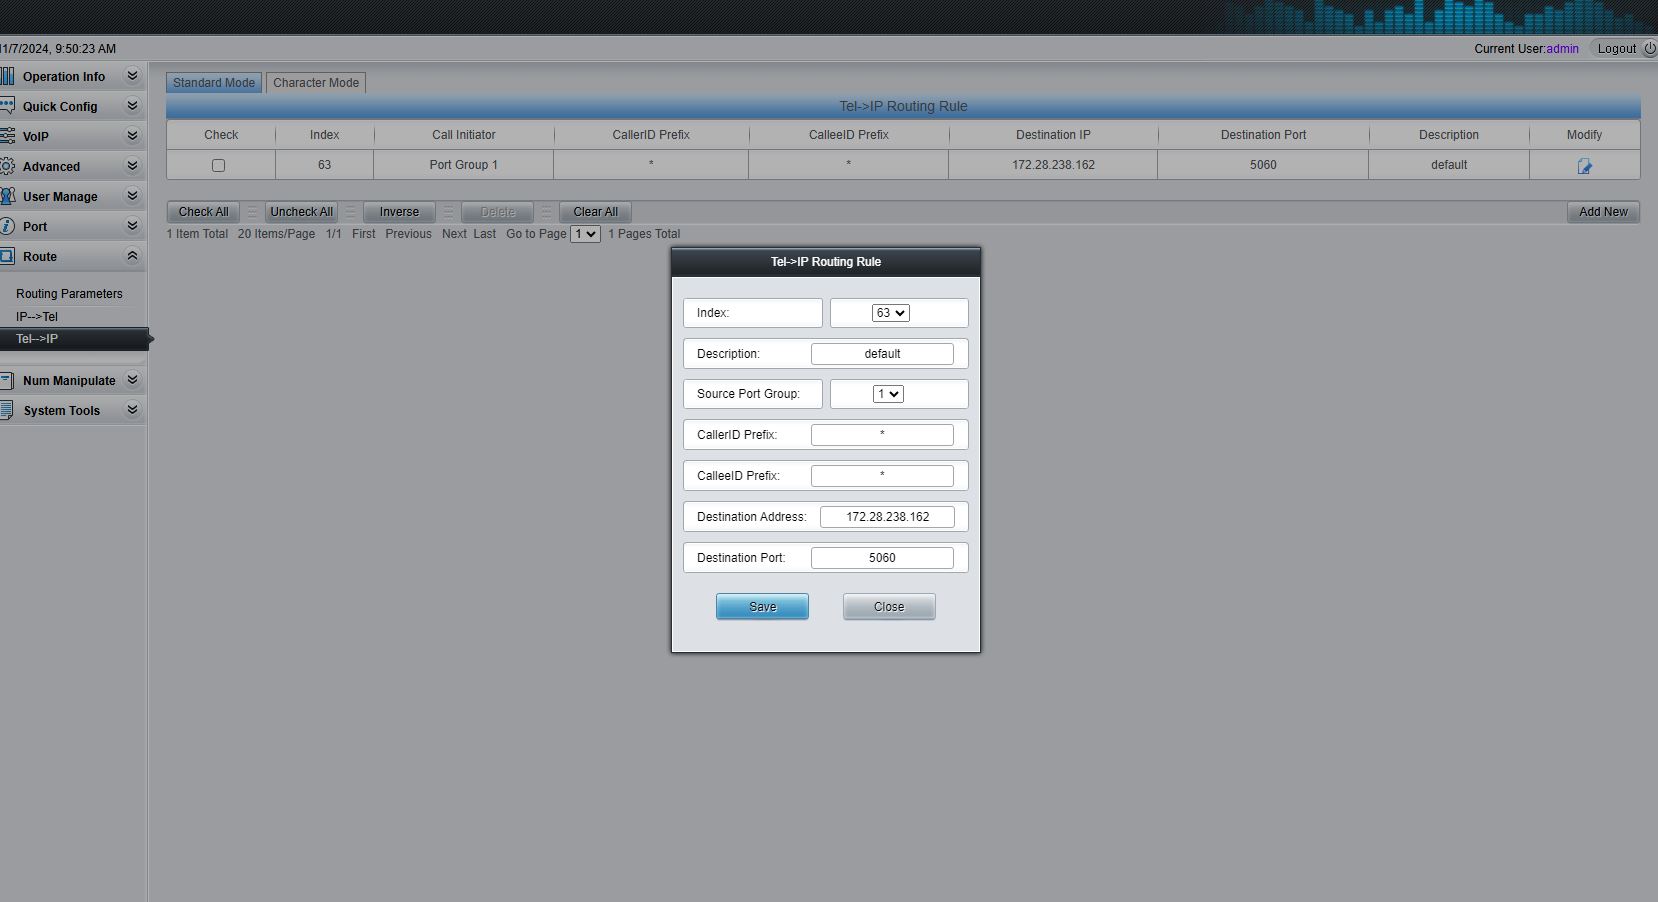Select the Tel-->IP submenu item

(x=74, y=339)
